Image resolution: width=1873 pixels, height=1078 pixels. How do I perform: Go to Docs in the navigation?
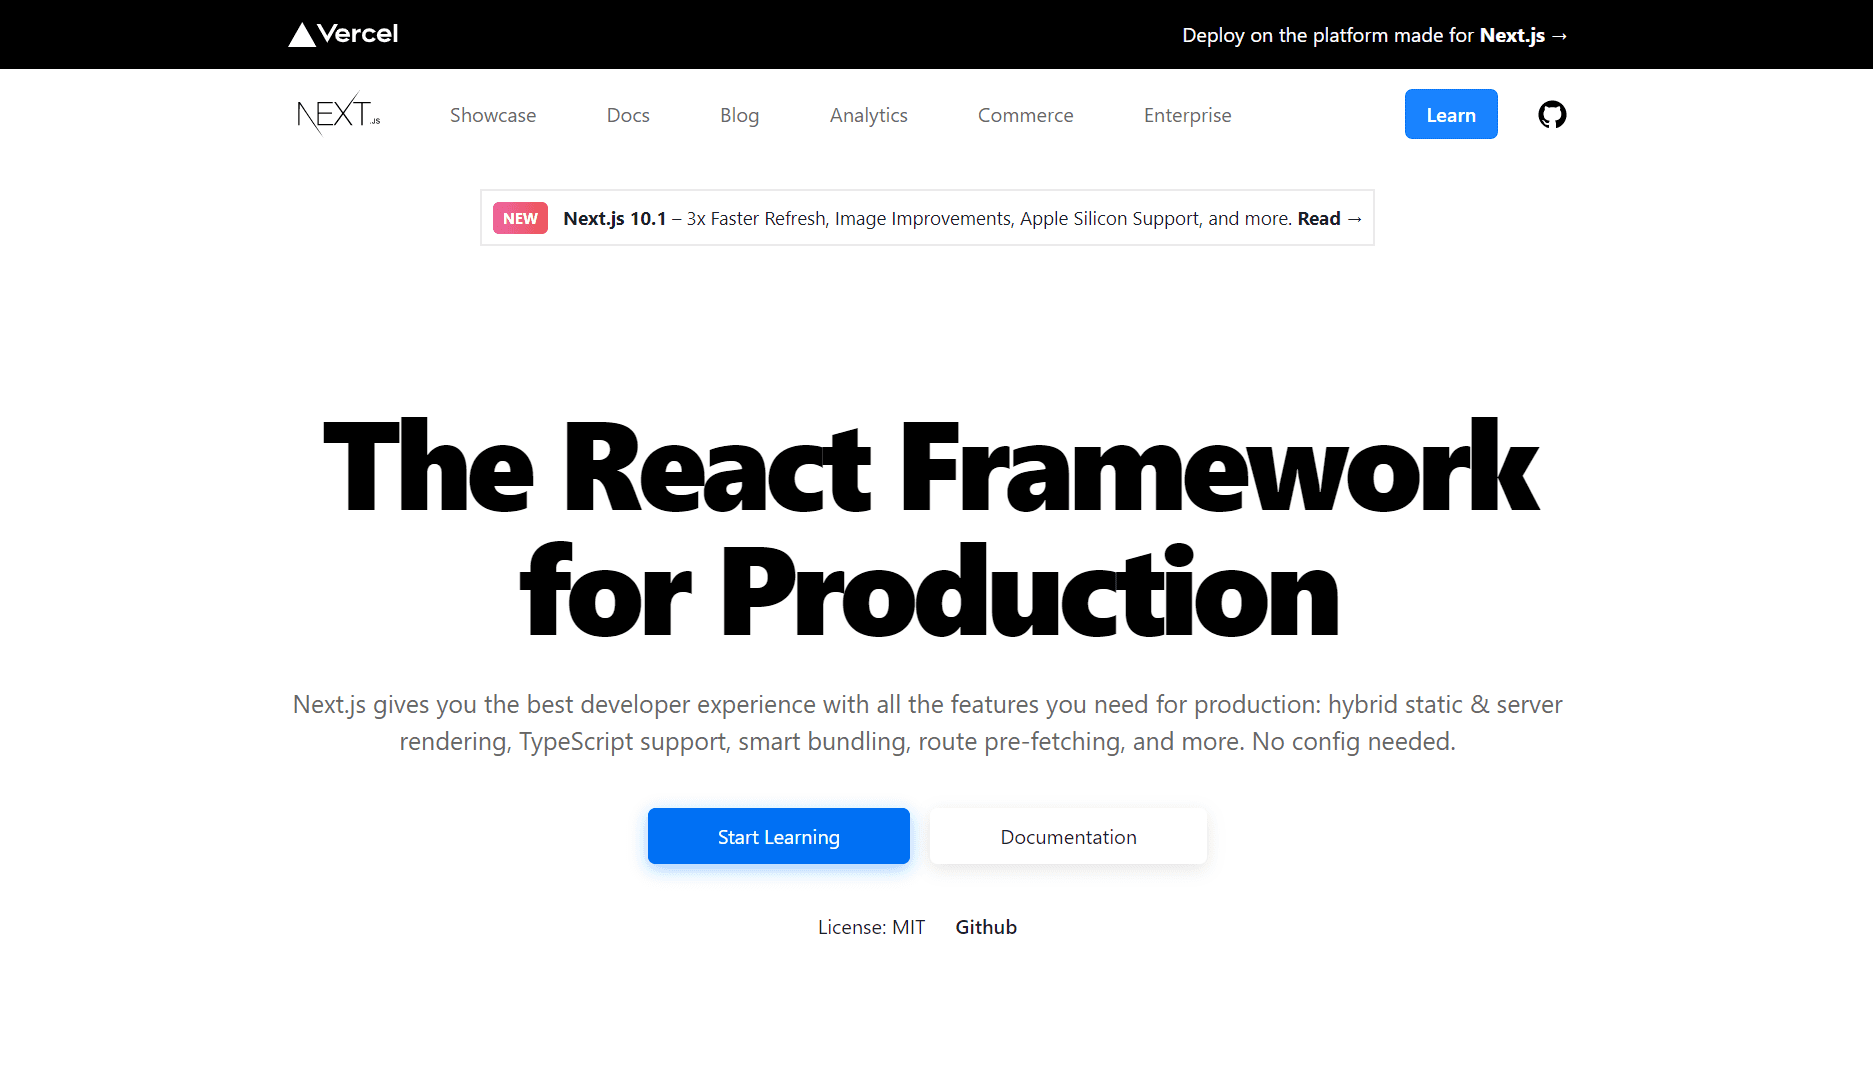coord(628,115)
